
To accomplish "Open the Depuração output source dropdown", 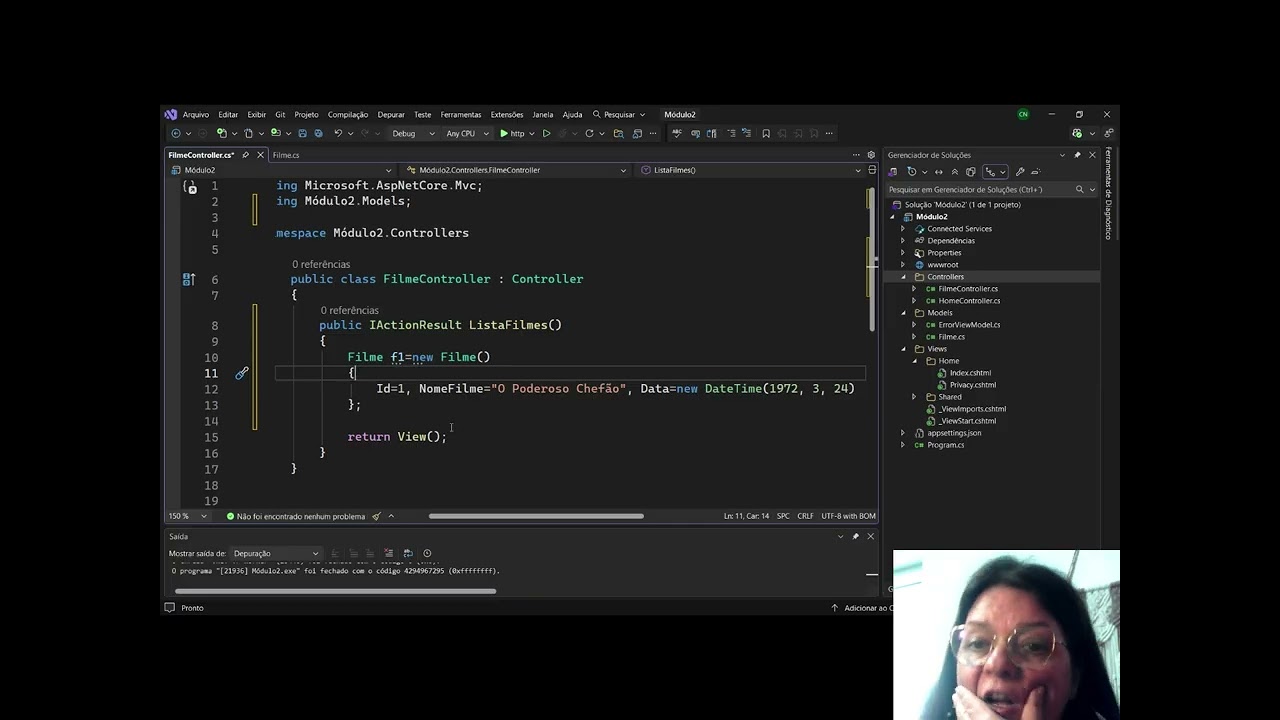I will point(276,553).
